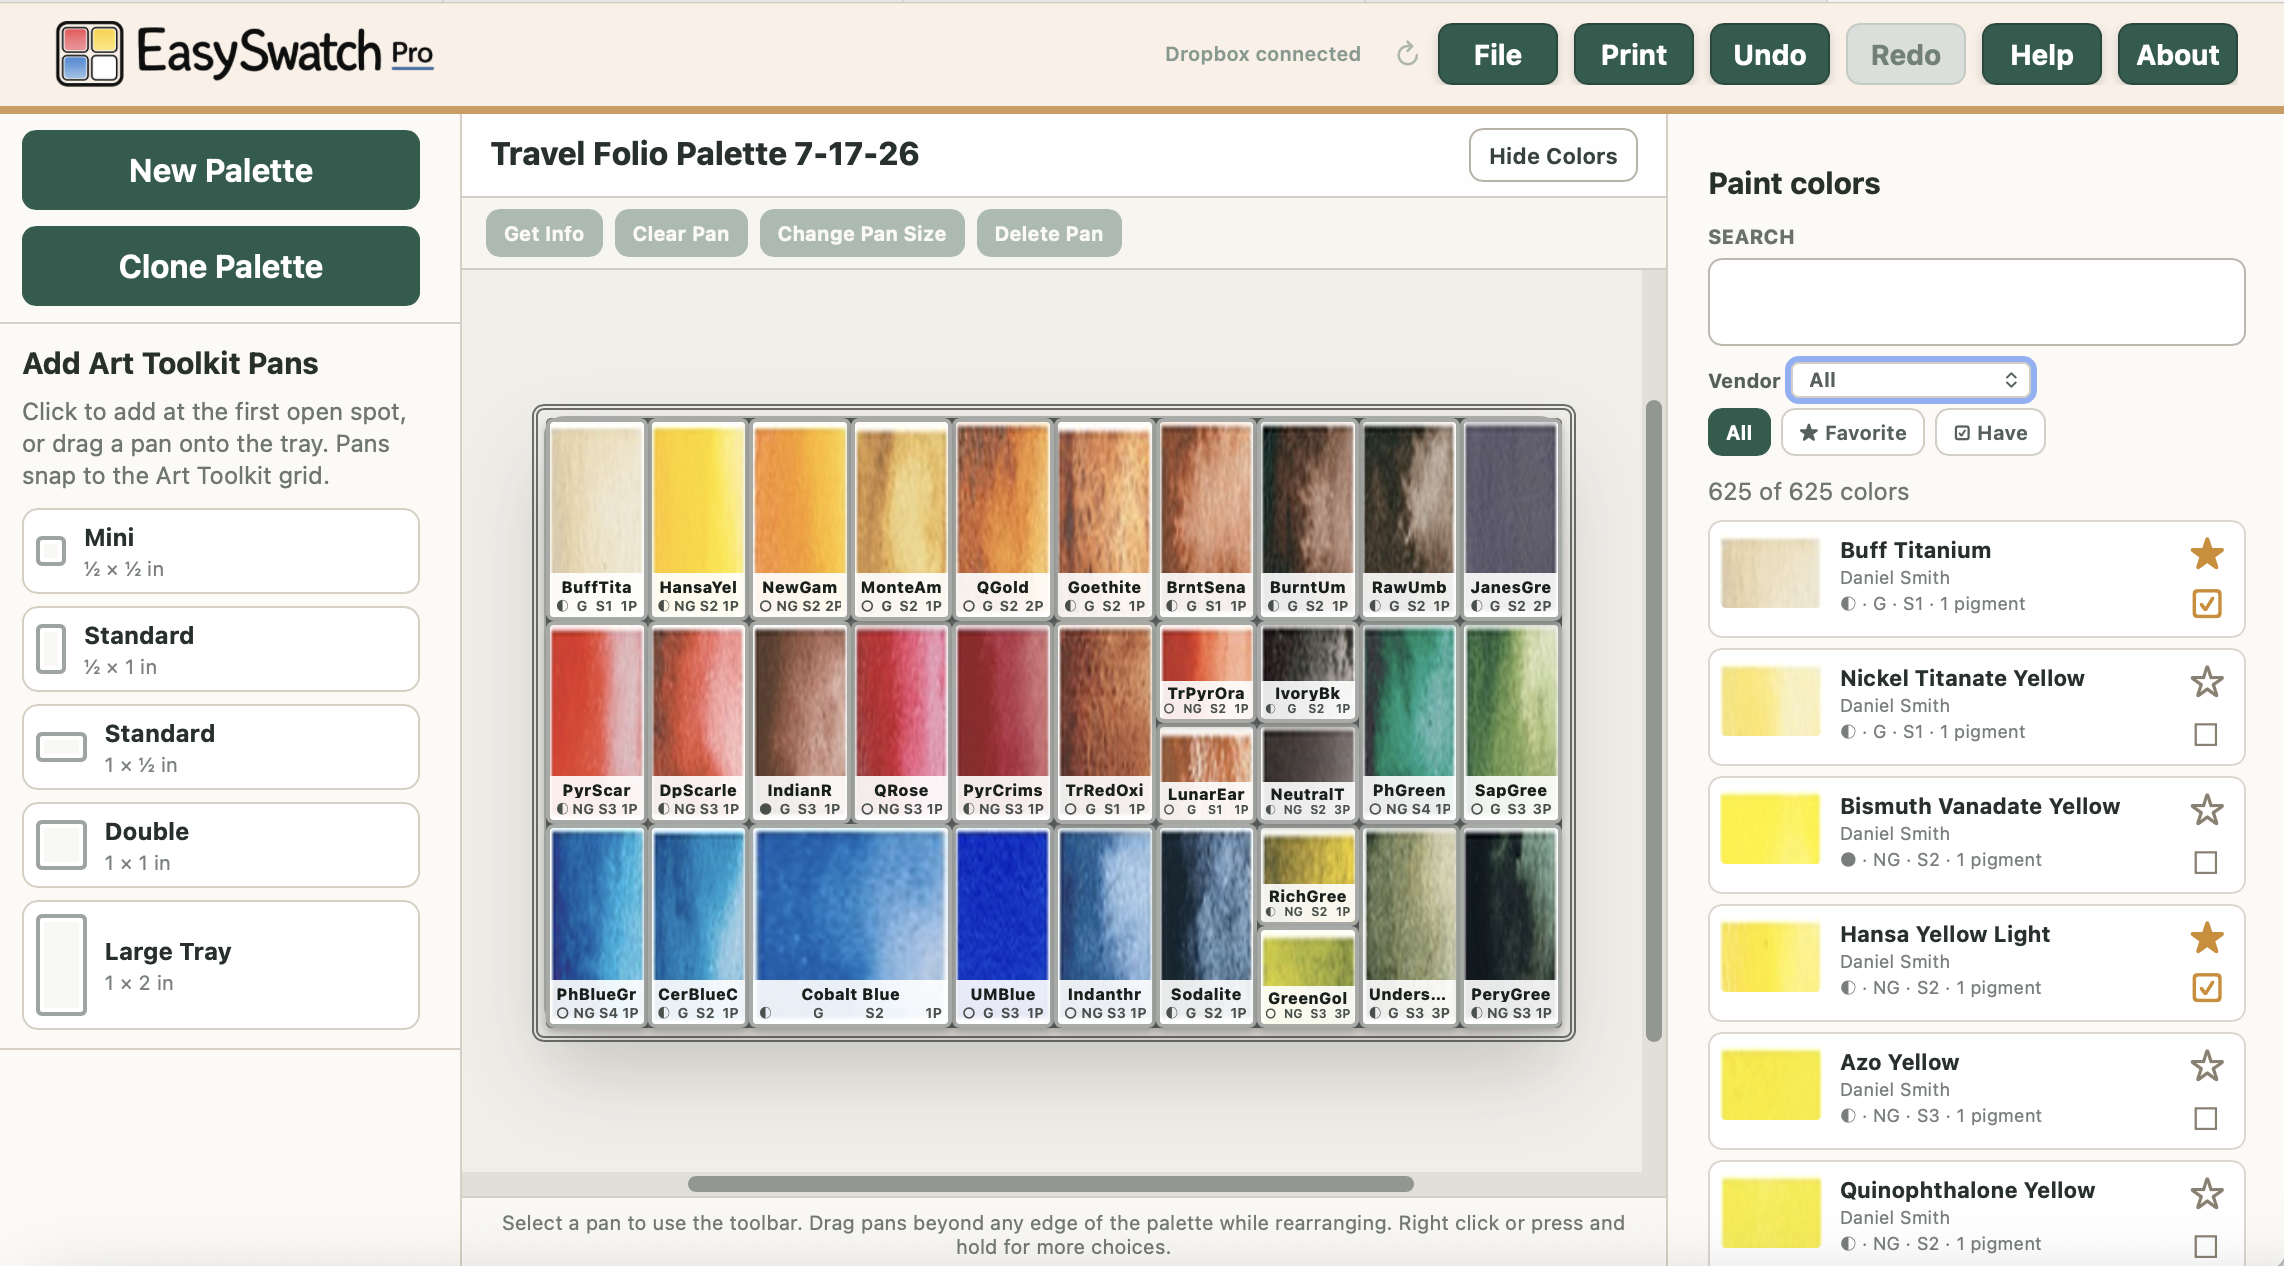Click Delete Pan

coord(1049,233)
